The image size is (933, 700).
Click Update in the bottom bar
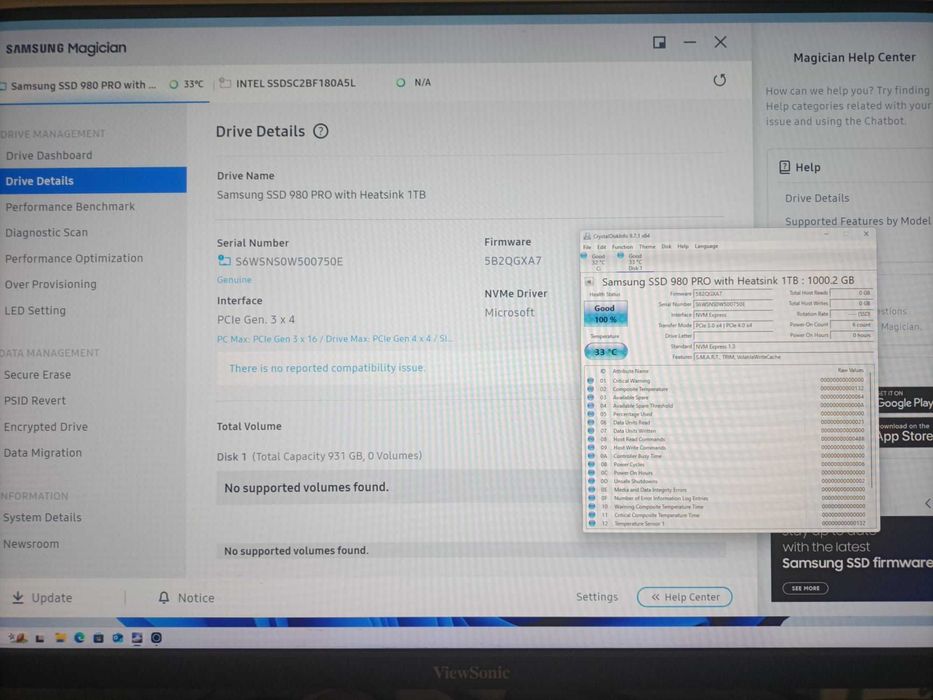[x=42, y=597]
